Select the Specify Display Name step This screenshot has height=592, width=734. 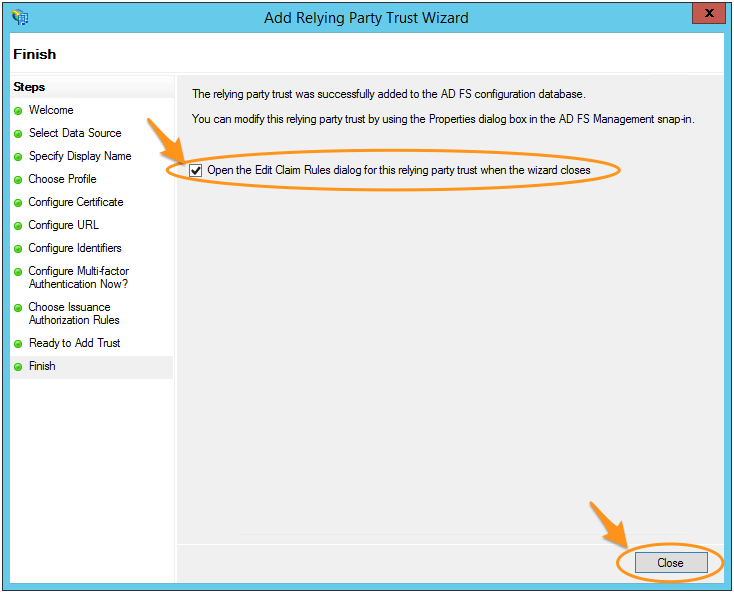pyautogui.click(x=80, y=156)
